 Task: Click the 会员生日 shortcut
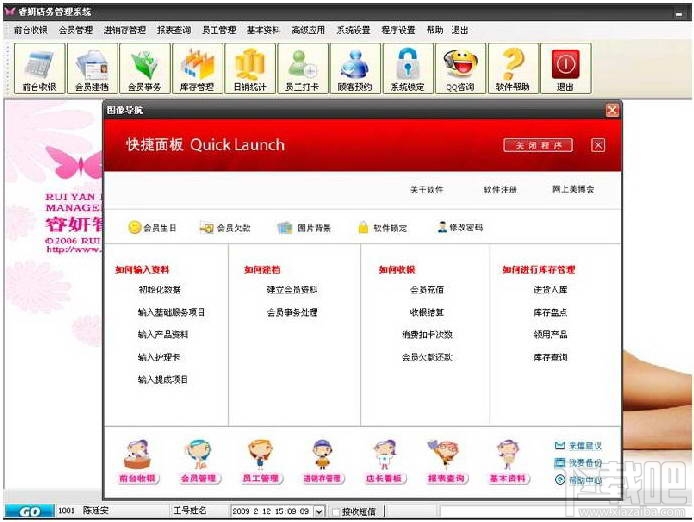152,228
